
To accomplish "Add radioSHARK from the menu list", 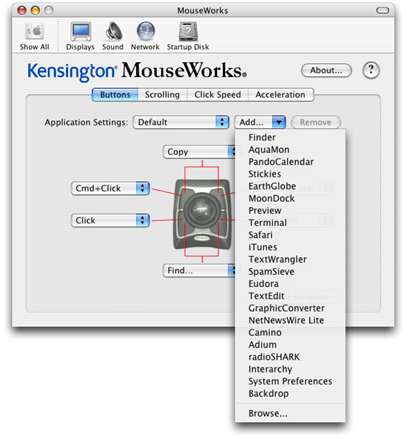I will coord(290,357).
